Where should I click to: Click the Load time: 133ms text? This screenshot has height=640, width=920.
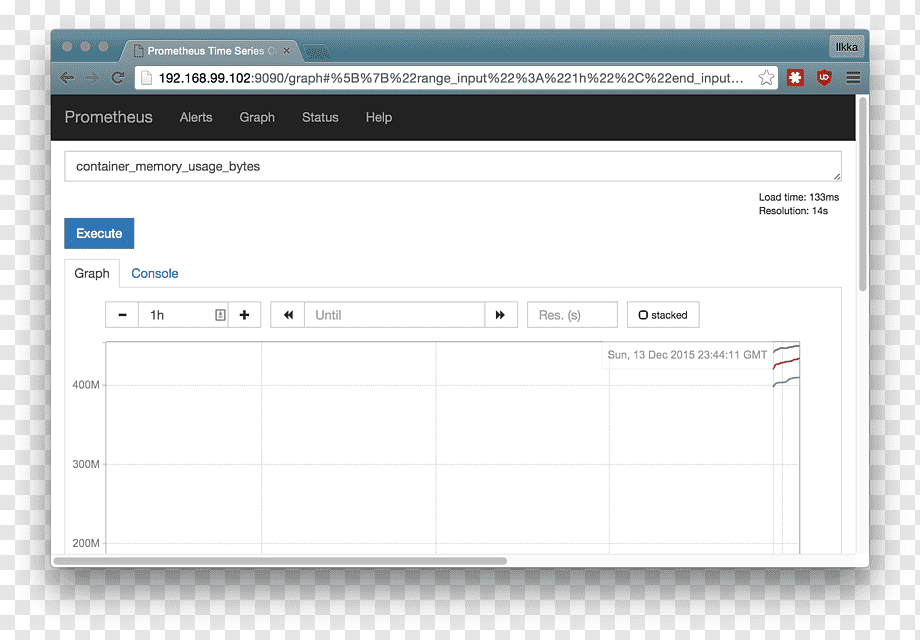799,197
